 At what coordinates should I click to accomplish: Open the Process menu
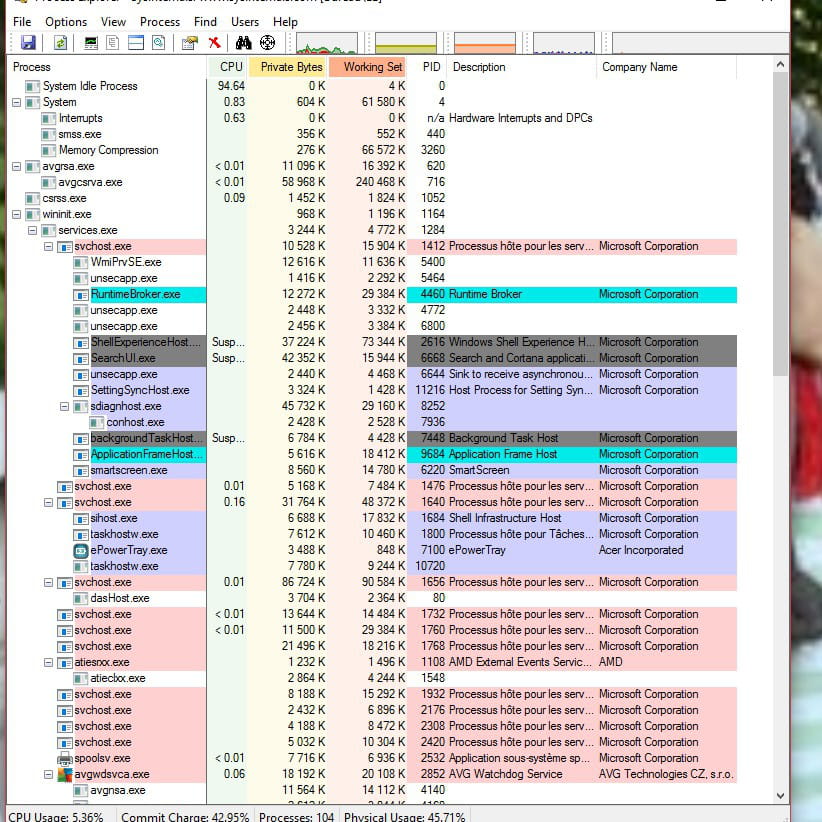coord(160,22)
